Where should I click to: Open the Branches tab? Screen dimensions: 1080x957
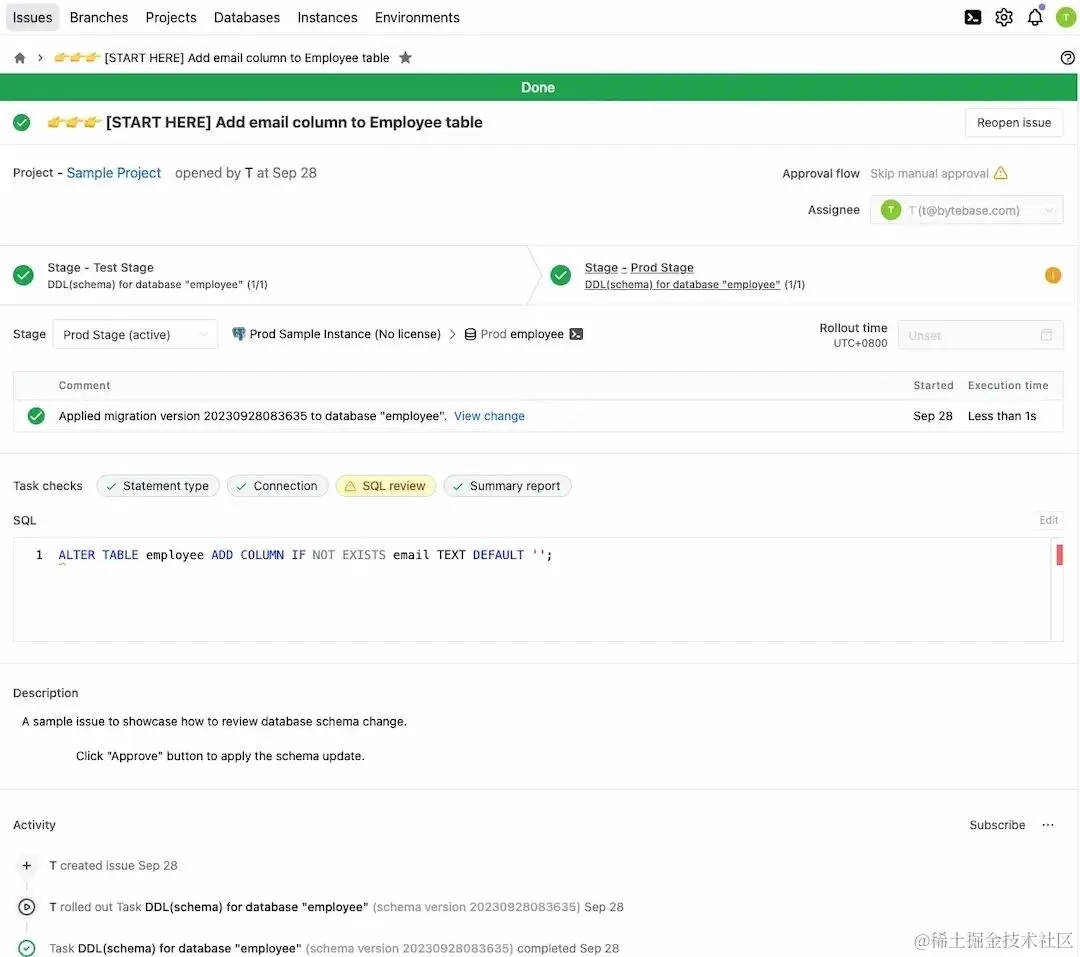pos(98,17)
